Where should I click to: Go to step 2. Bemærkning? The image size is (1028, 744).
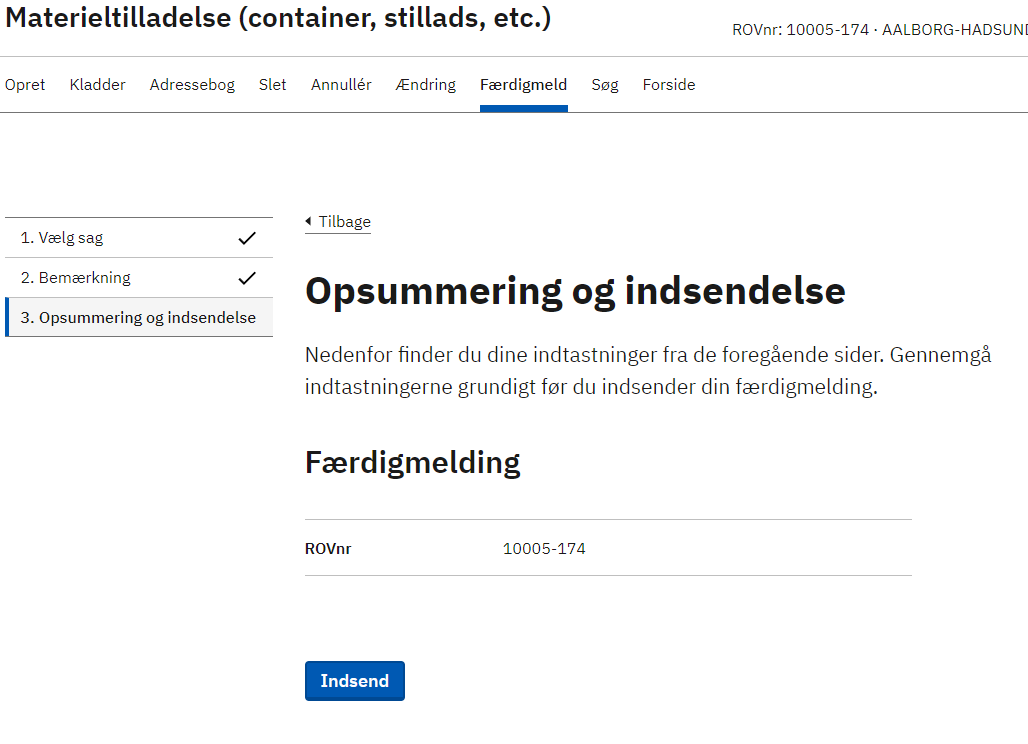pos(76,278)
